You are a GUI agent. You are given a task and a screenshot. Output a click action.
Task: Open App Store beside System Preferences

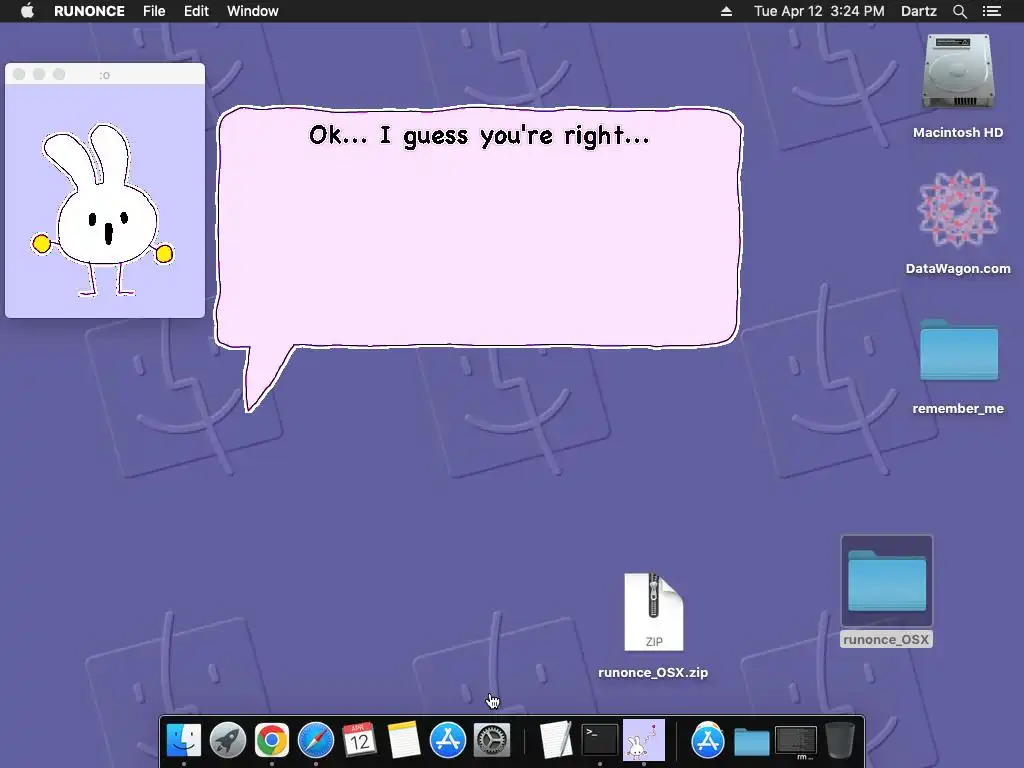(x=447, y=741)
